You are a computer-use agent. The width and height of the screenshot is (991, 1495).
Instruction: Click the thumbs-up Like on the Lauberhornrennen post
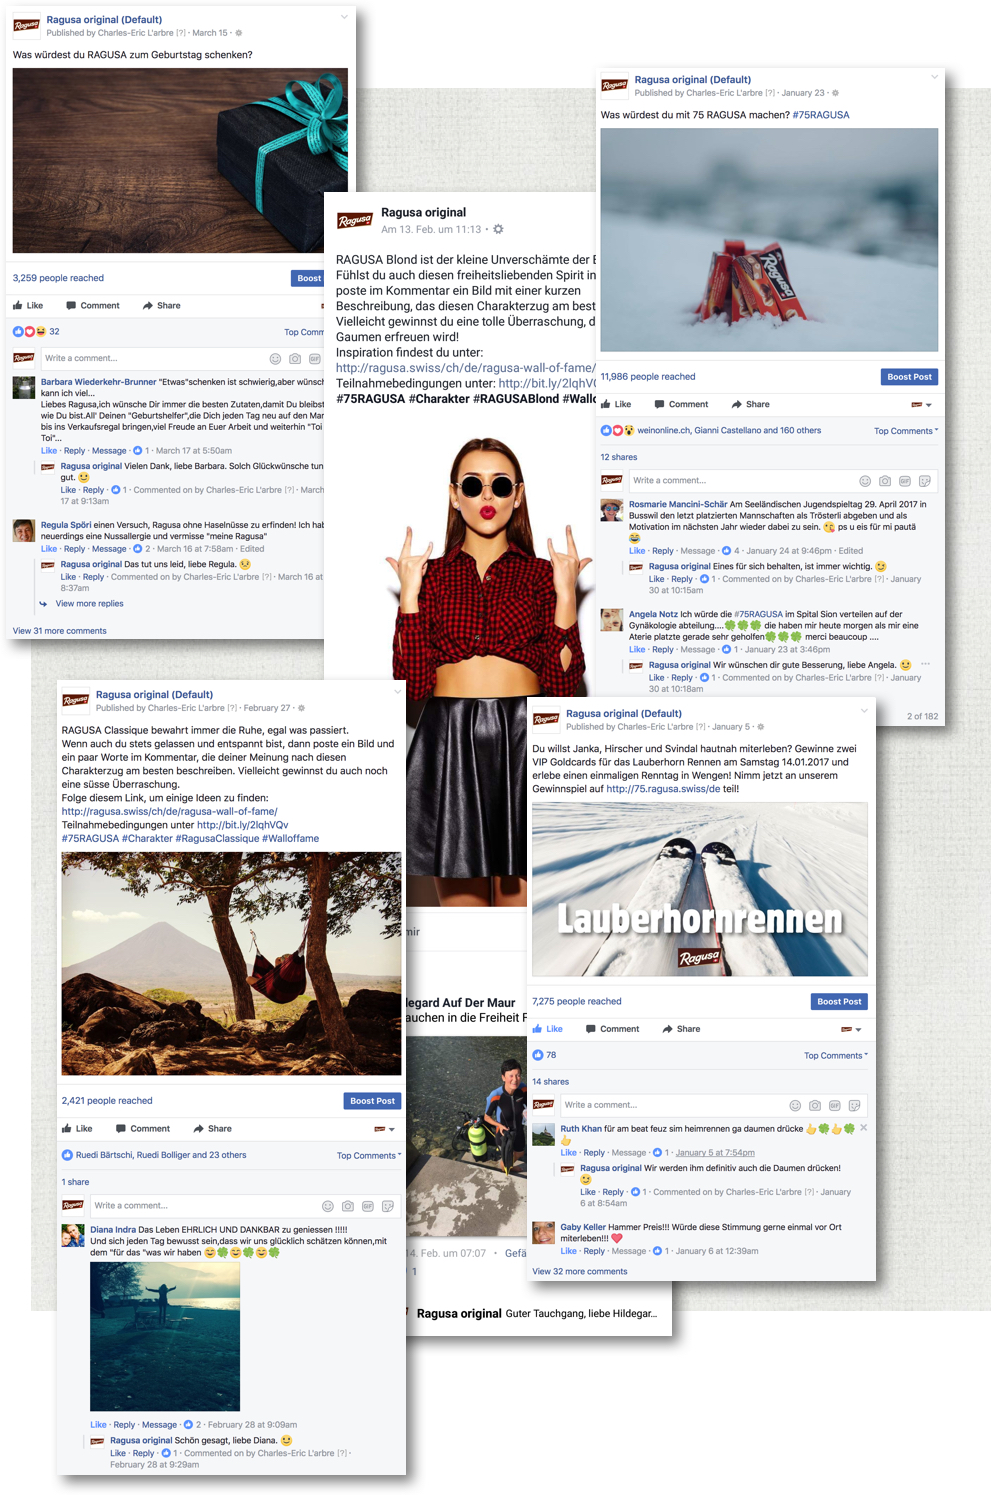coord(538,1029)
